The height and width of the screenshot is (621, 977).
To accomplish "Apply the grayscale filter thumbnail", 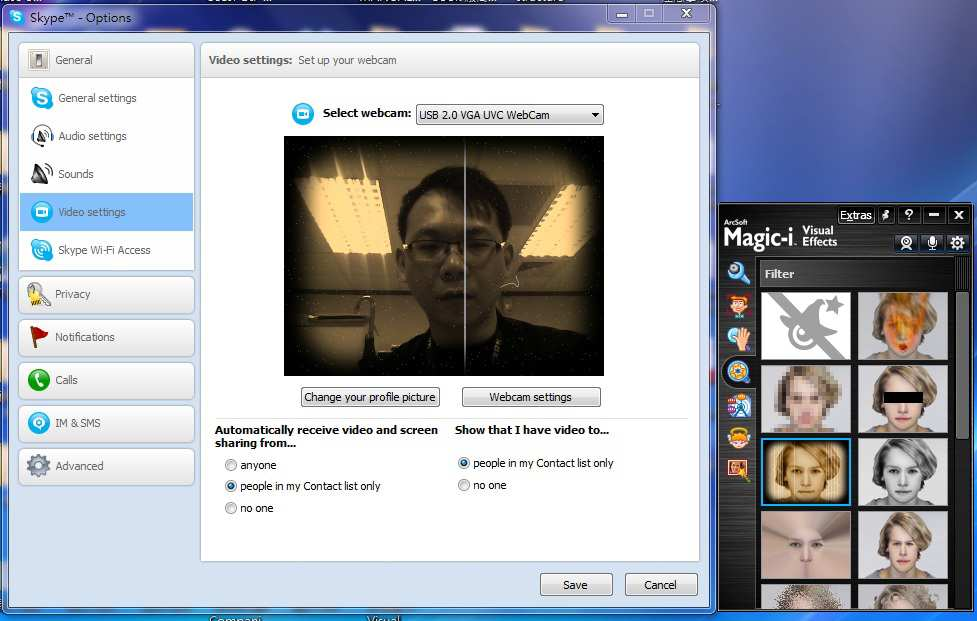I will [x=903, y=472].
